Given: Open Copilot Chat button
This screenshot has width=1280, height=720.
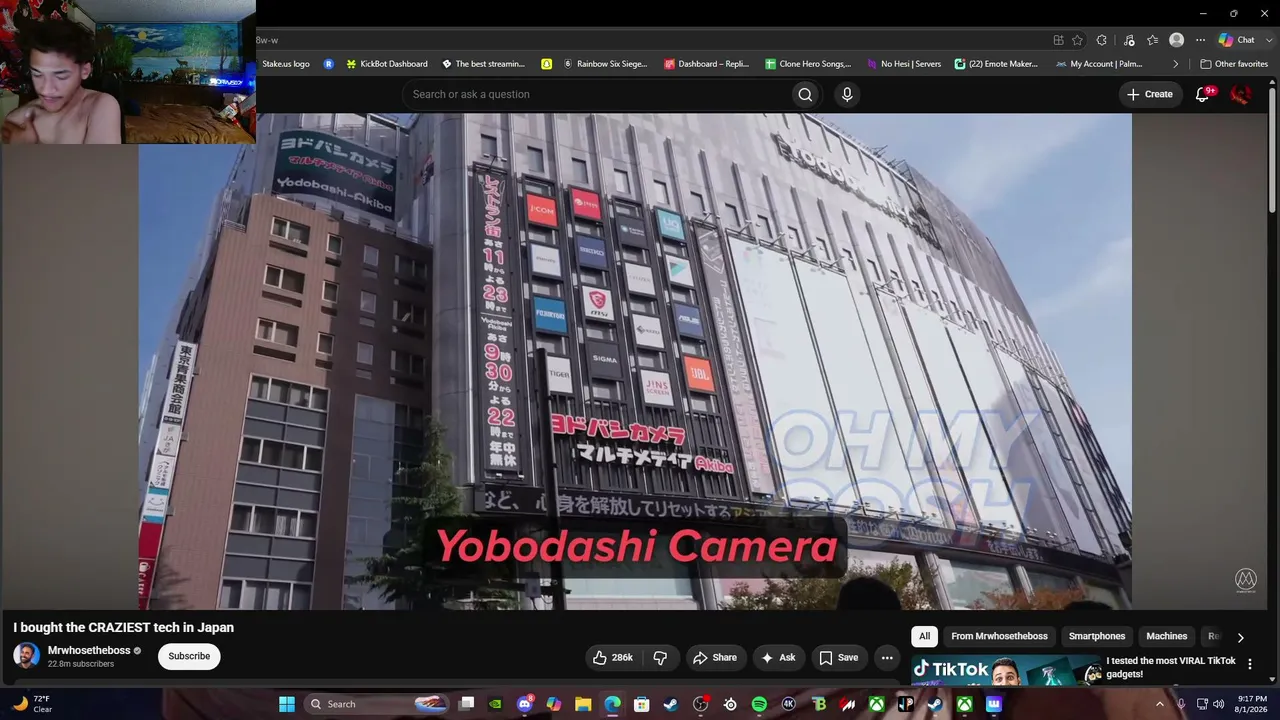Looking at the screenshot, I should click(x=1236, y=40).
